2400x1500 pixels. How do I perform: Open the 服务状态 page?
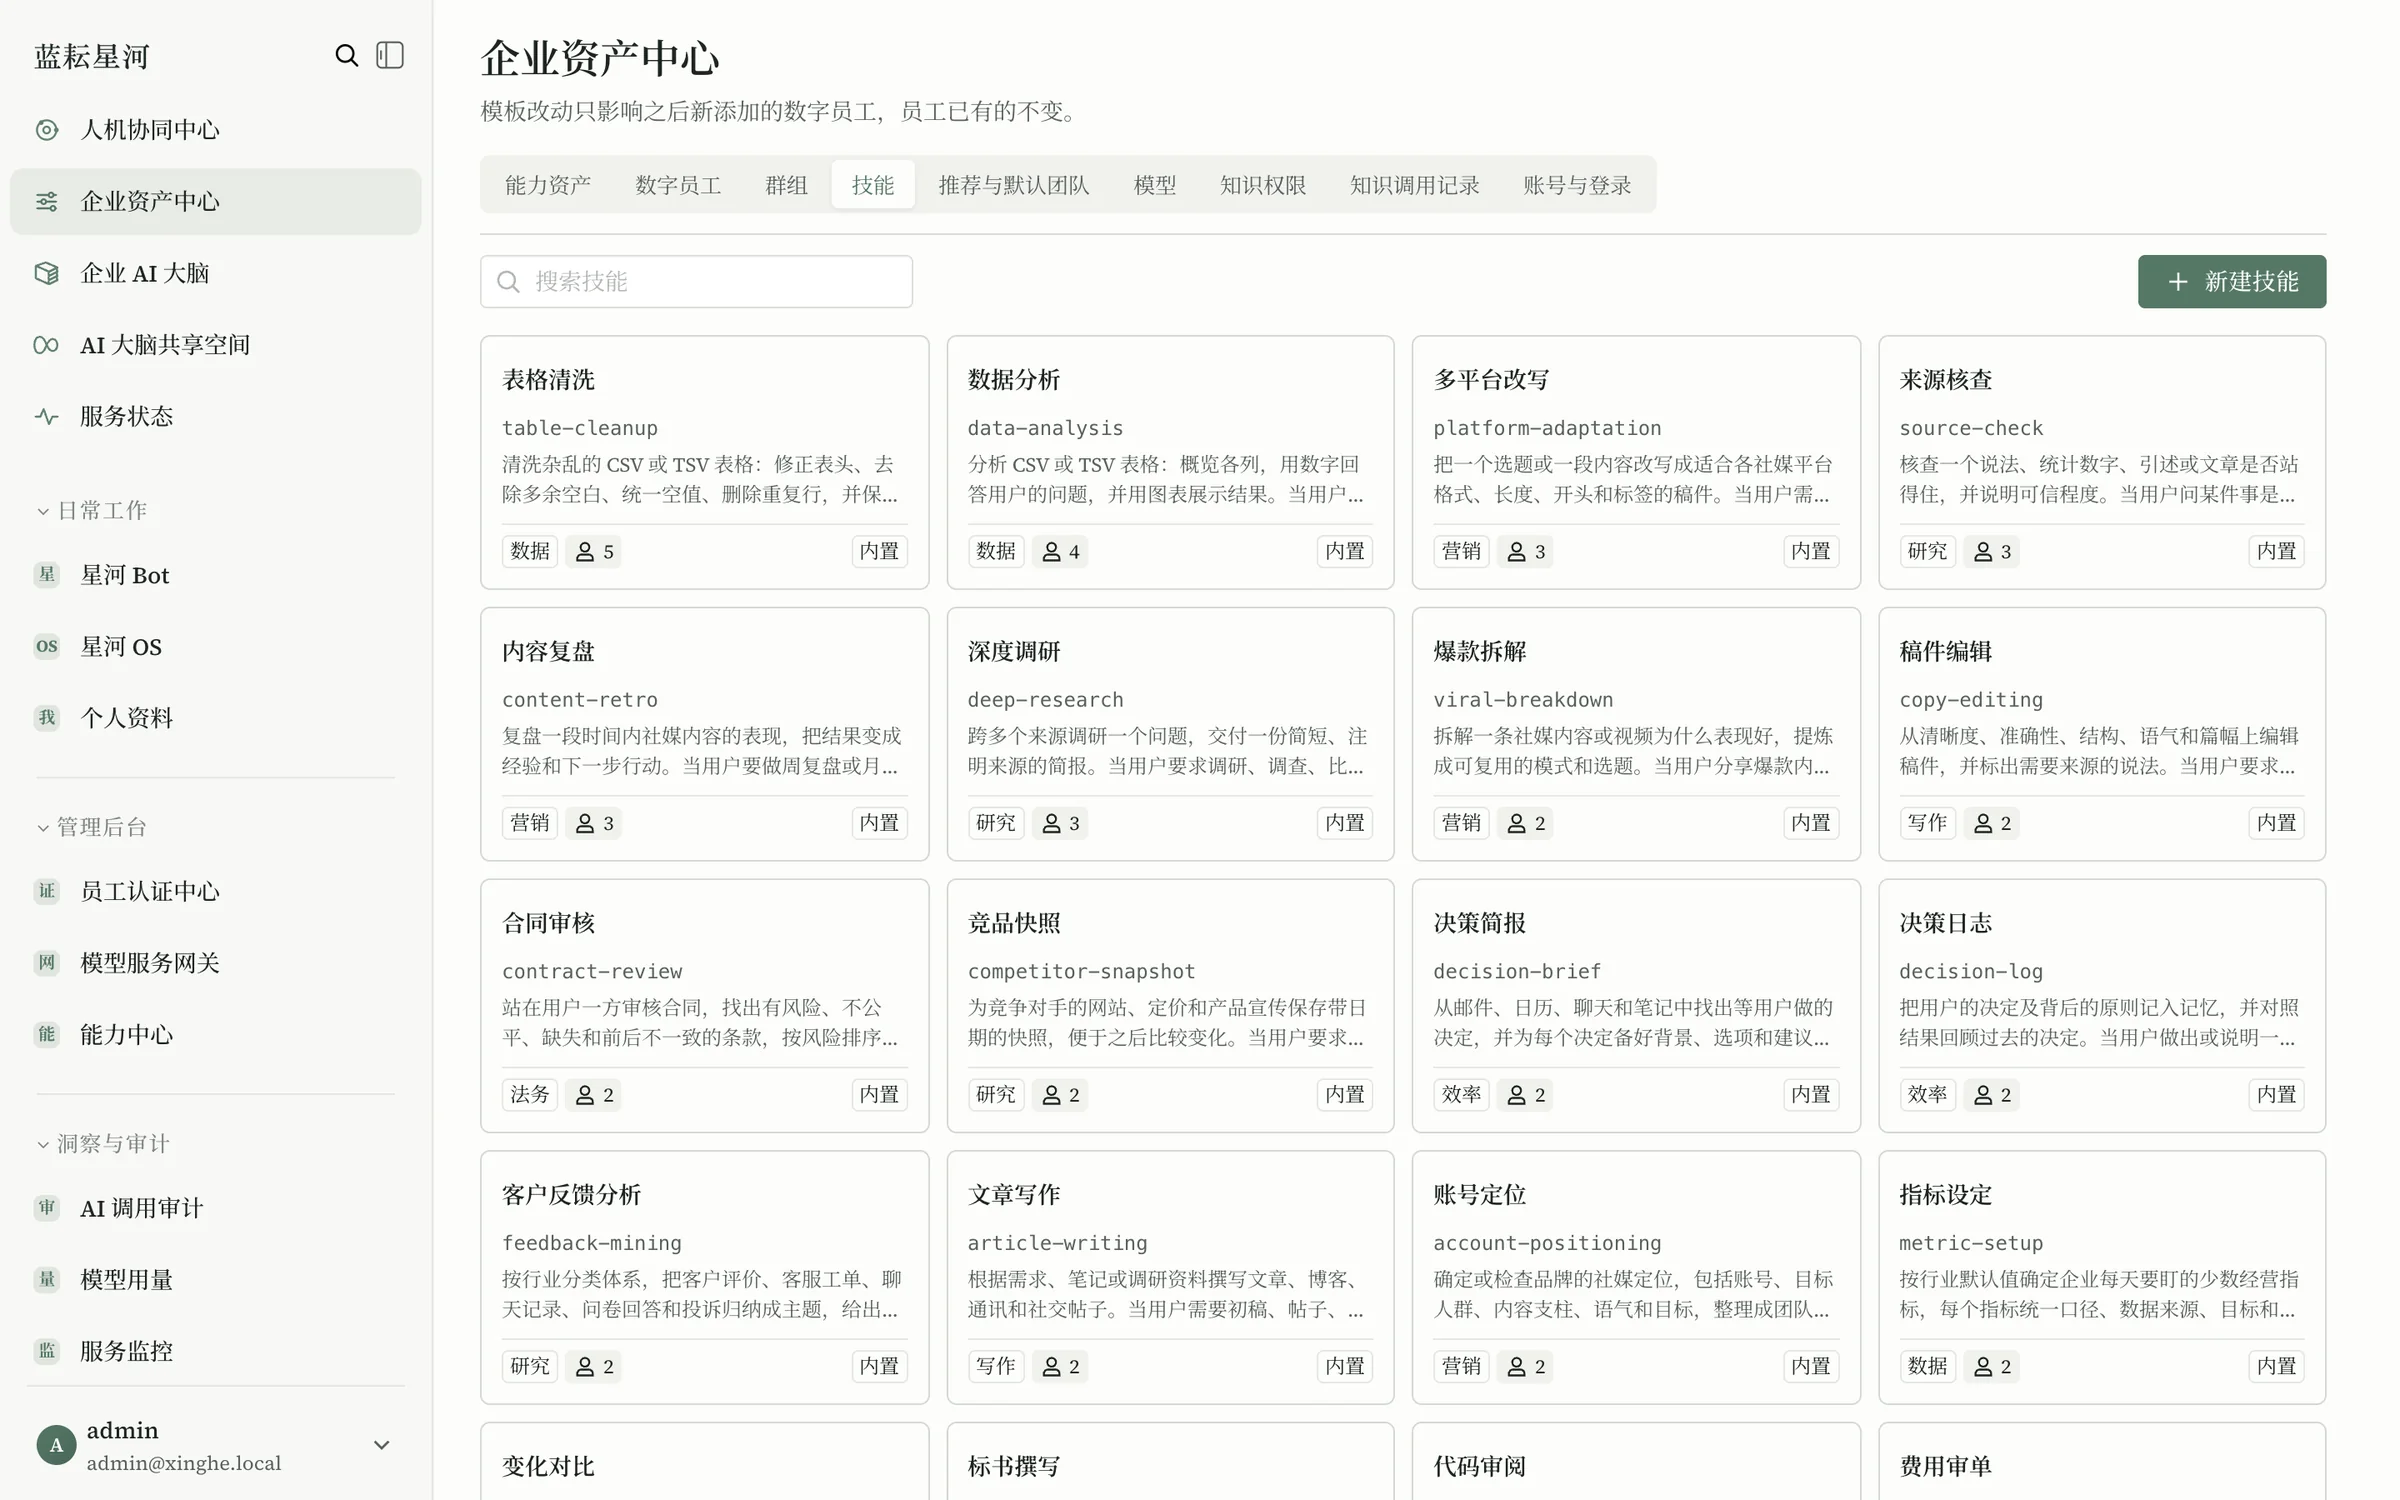pyautogui.click(x=215, y=416)
